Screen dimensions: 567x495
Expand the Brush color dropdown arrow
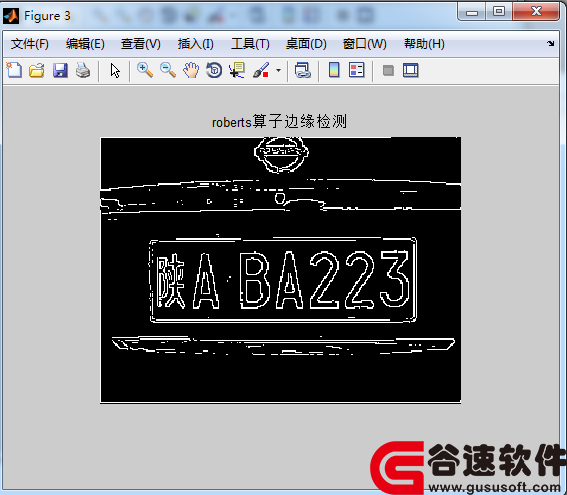coord(278,71)
